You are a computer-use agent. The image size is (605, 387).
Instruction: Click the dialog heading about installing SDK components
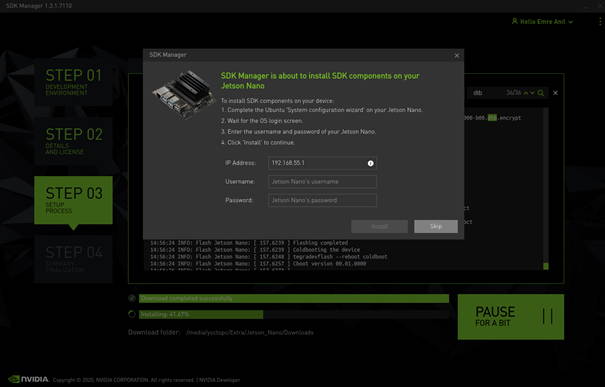click(x=320, y=81)
